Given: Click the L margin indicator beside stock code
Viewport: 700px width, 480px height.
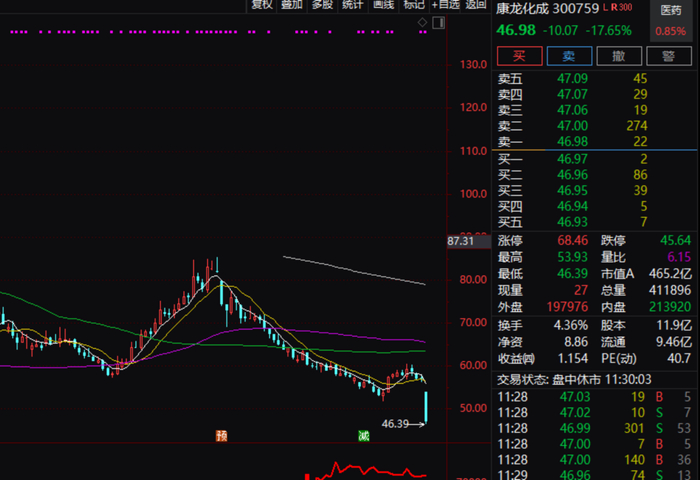Looking at the screenshot, I should coord(605,8).
